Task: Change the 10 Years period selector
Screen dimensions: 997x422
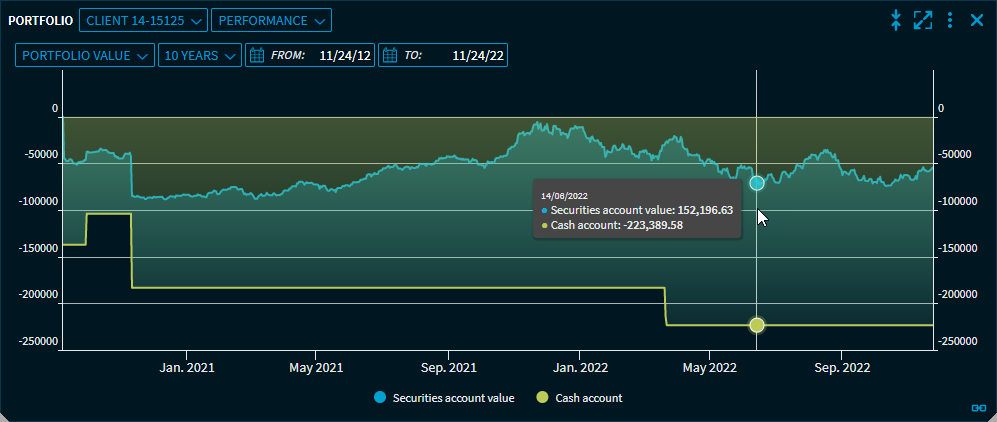Action: tap(200, 56)
